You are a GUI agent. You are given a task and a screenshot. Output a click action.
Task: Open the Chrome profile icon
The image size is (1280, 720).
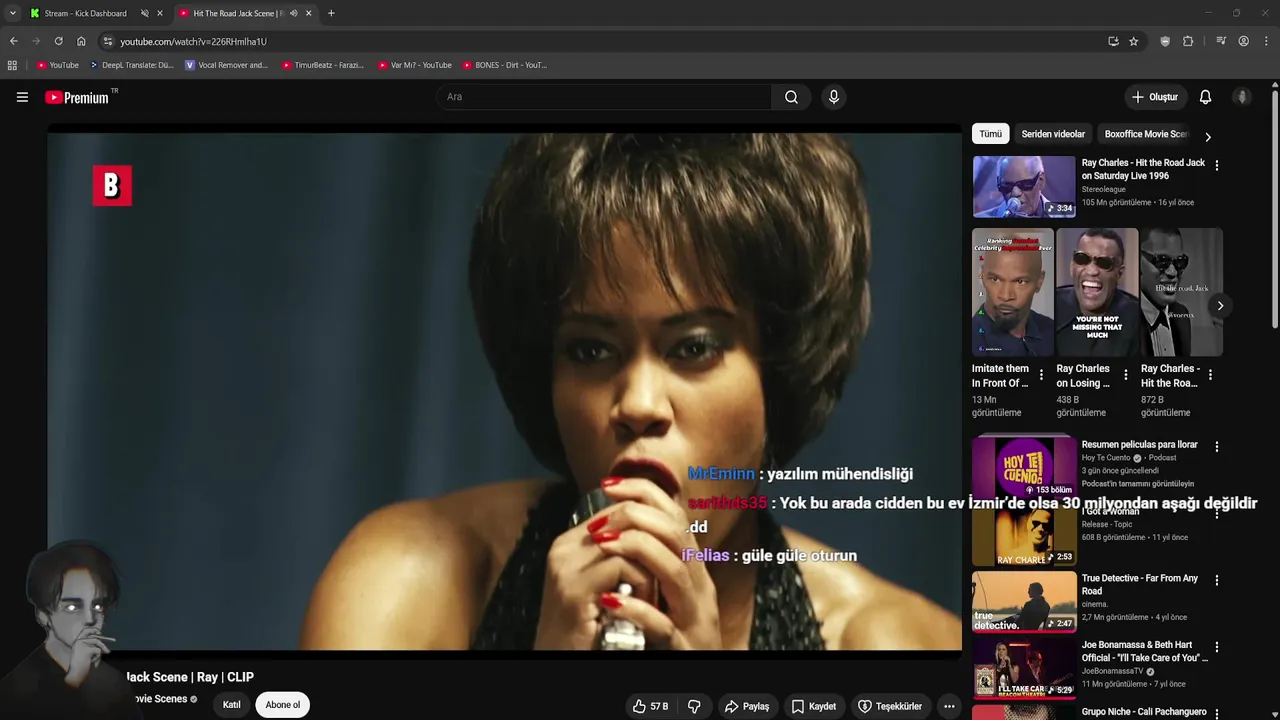coord(1243,41)
